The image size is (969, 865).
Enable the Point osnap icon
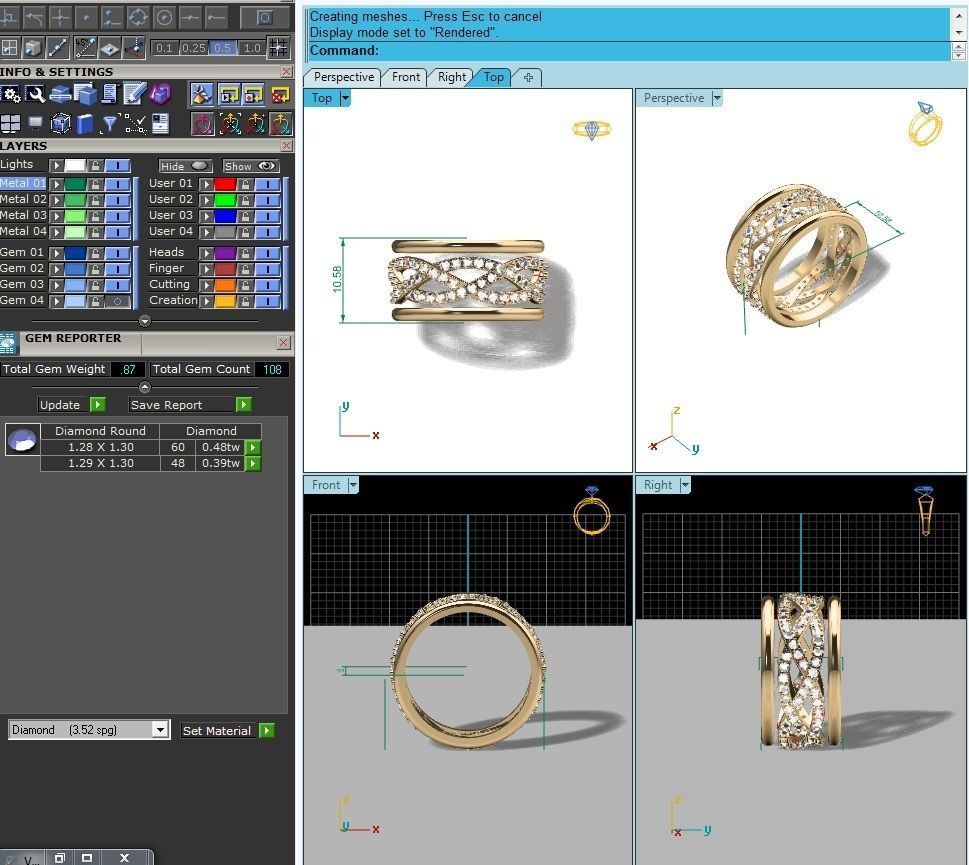coord(86,17)
